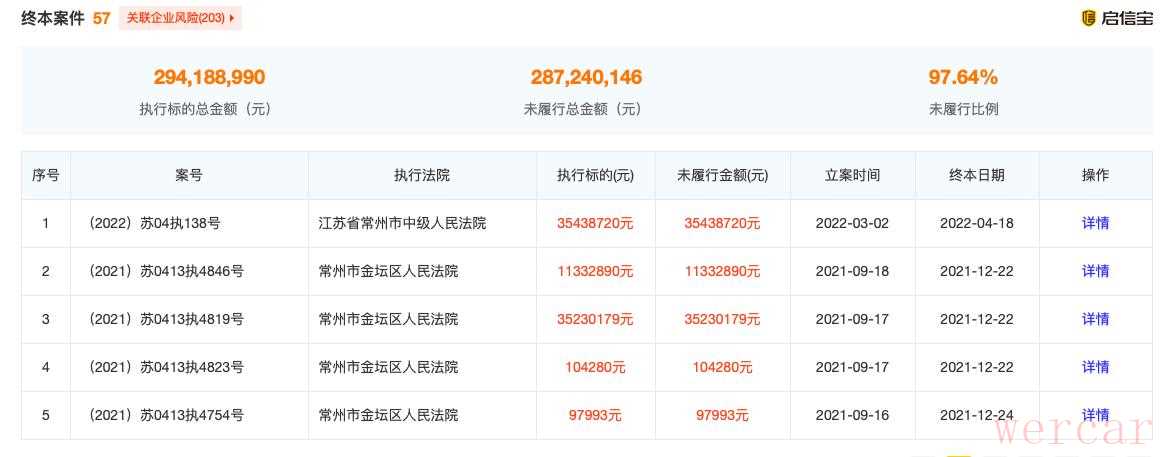
Task: Select the 立案时间 column header
Action: pos(852,175)
